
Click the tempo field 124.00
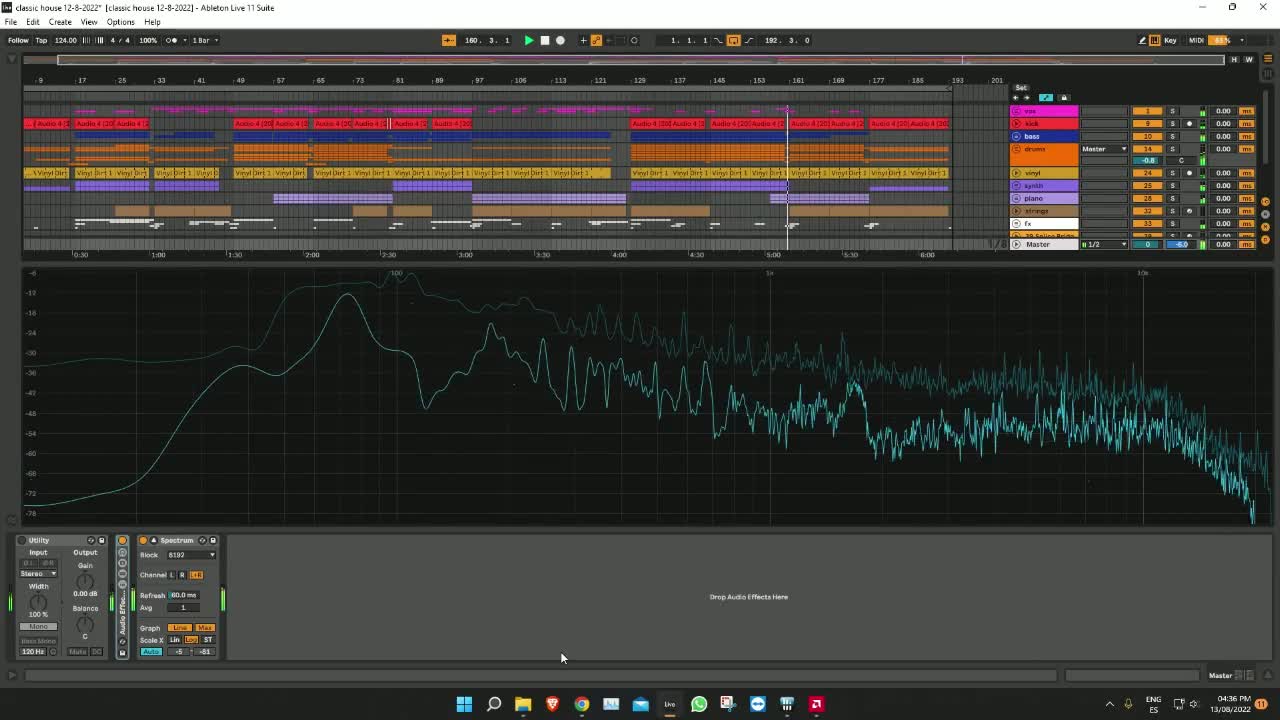pos(66,40)
